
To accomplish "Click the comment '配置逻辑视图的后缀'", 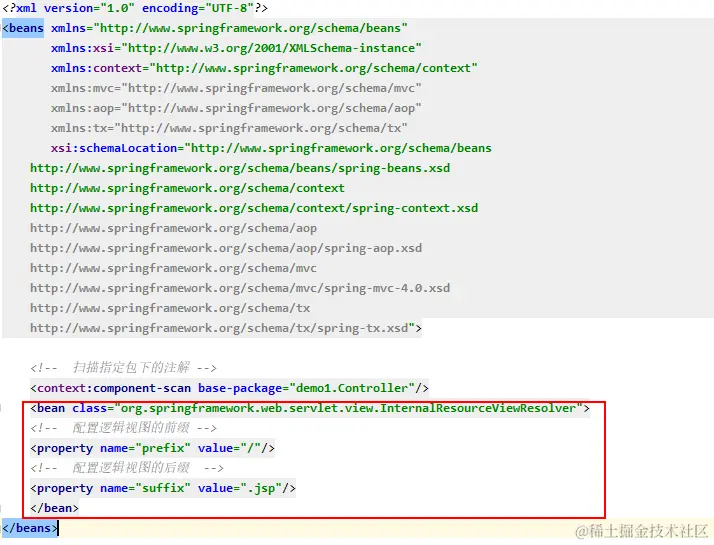I will coord(131,468).
